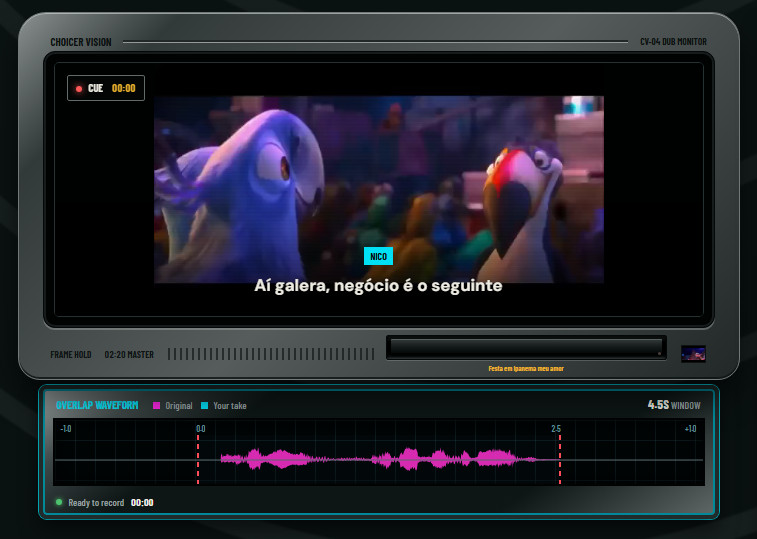This screenshot has height=539, width=757.
Task: Click the red dashed marker at 0.0
Action: [x=198, y=459]
